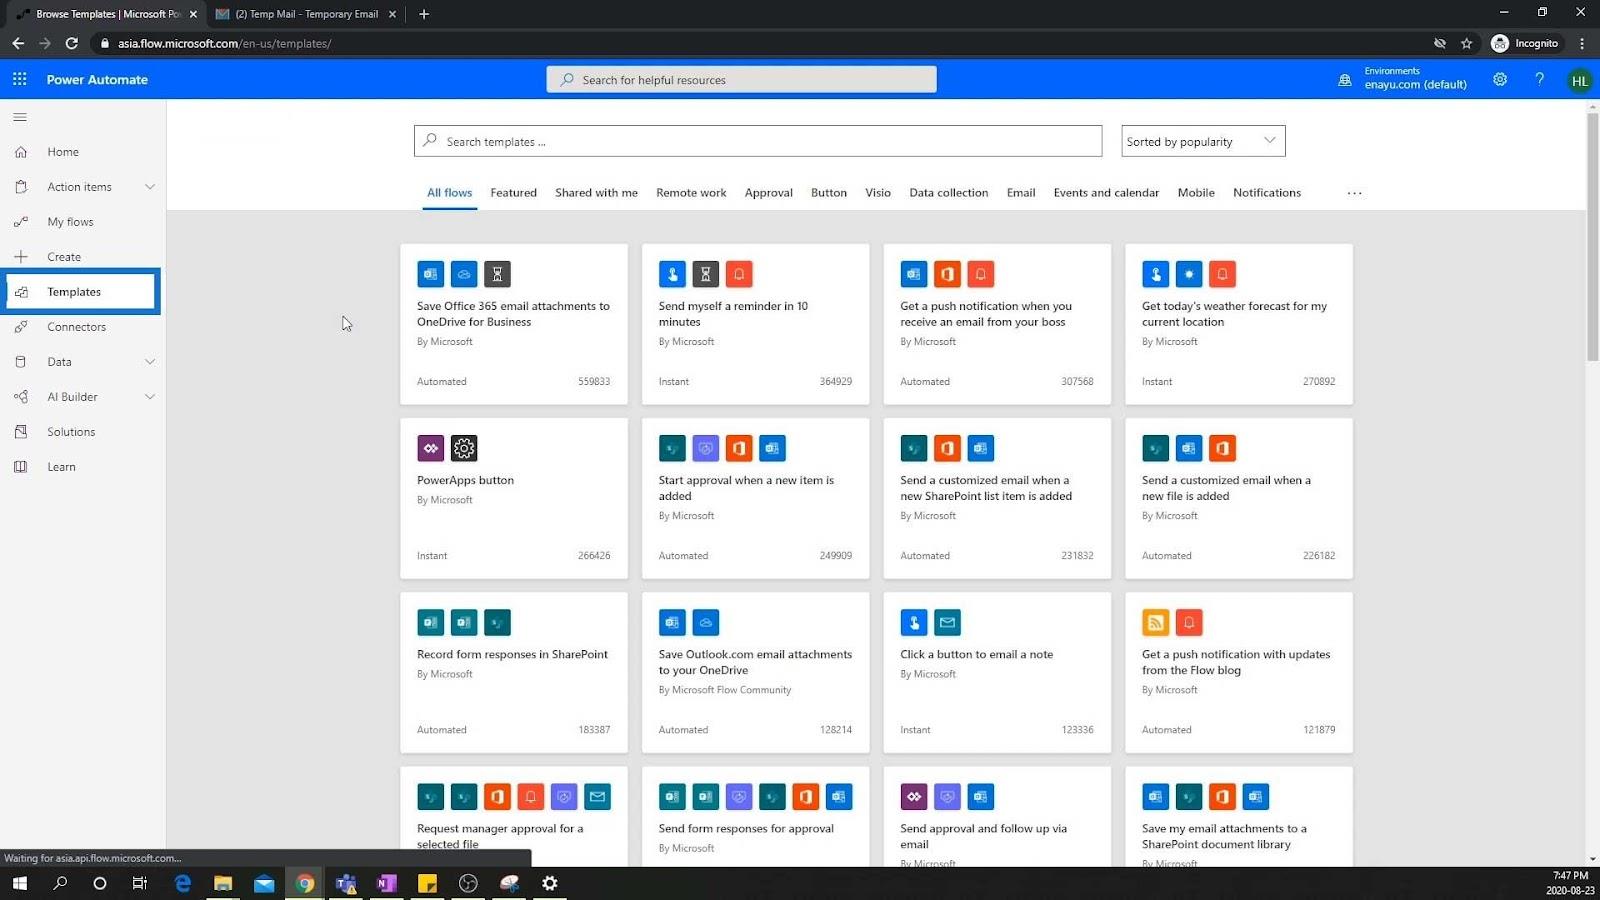The image size is (1600, 900).
Task: Click the bookmark star in address bar
Action: point(1467,43)
